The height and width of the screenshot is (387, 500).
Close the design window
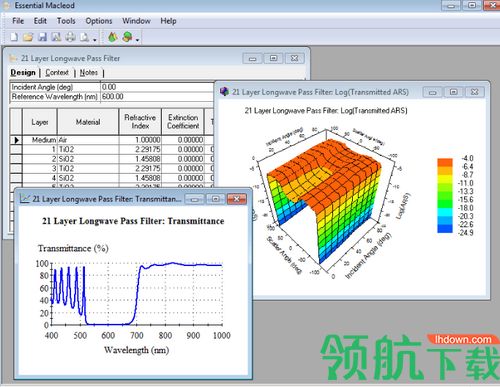point(295,58)
